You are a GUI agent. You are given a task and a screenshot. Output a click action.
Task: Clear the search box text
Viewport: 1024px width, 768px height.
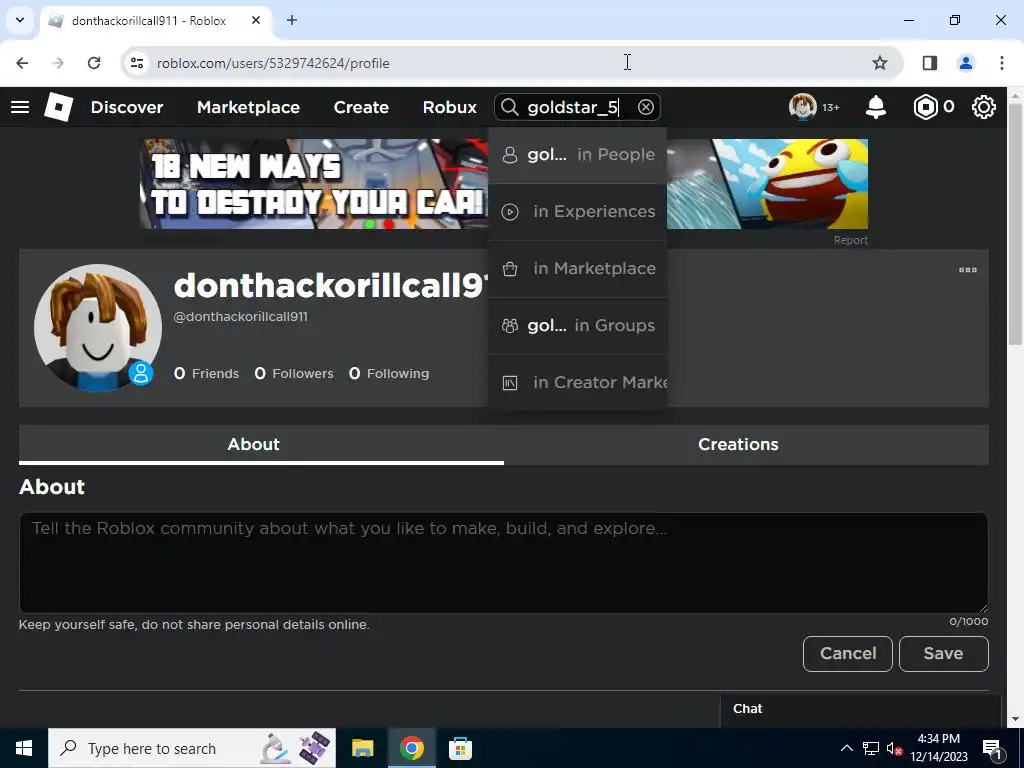point(646,107)
